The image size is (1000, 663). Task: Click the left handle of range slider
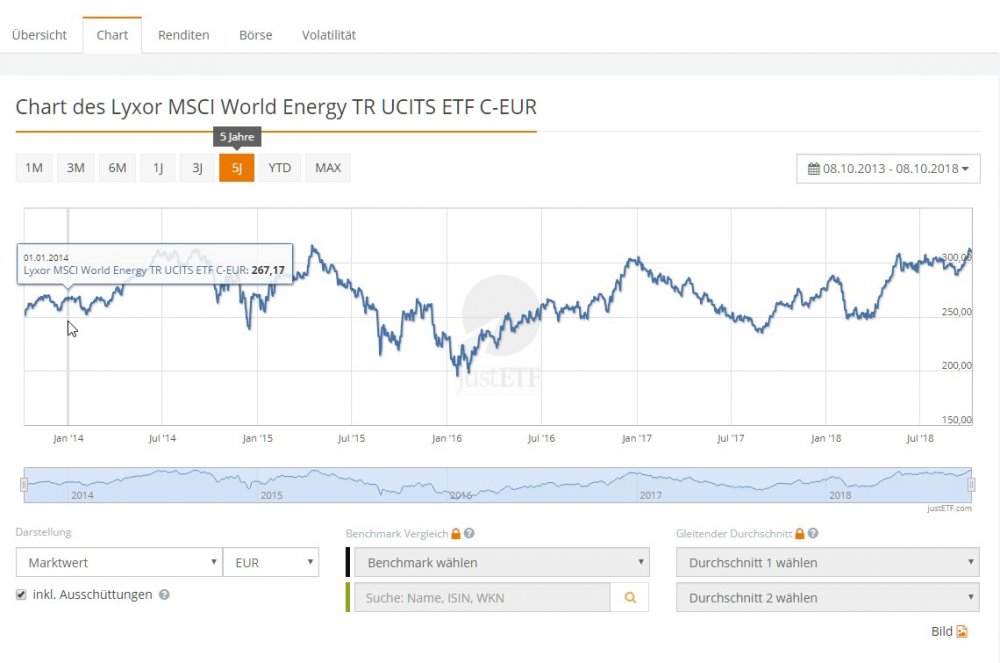pyautogui.click(x=24, y=485)
